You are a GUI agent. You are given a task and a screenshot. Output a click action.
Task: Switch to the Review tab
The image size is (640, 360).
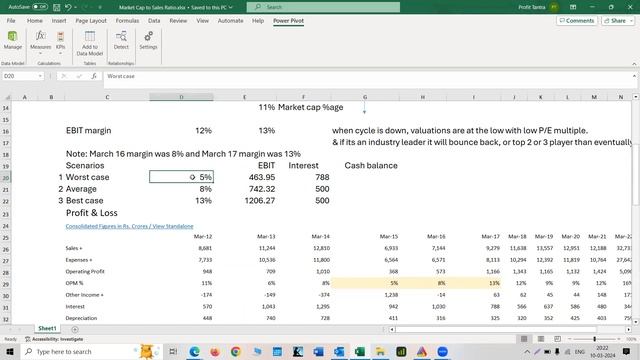click(x=178, y=20)
